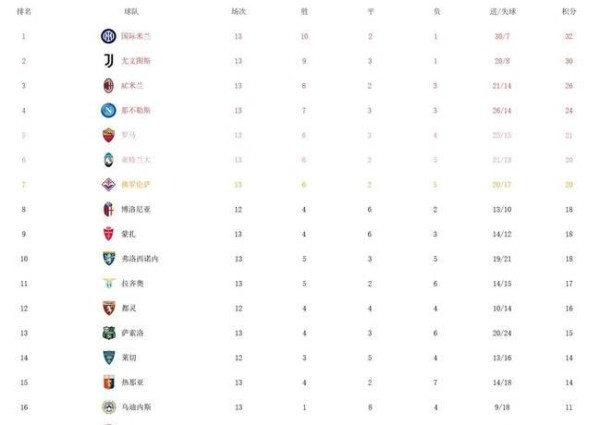Click the Bologna club crest
The width and height of the screenshot is (600, 425).
[108, 209]
